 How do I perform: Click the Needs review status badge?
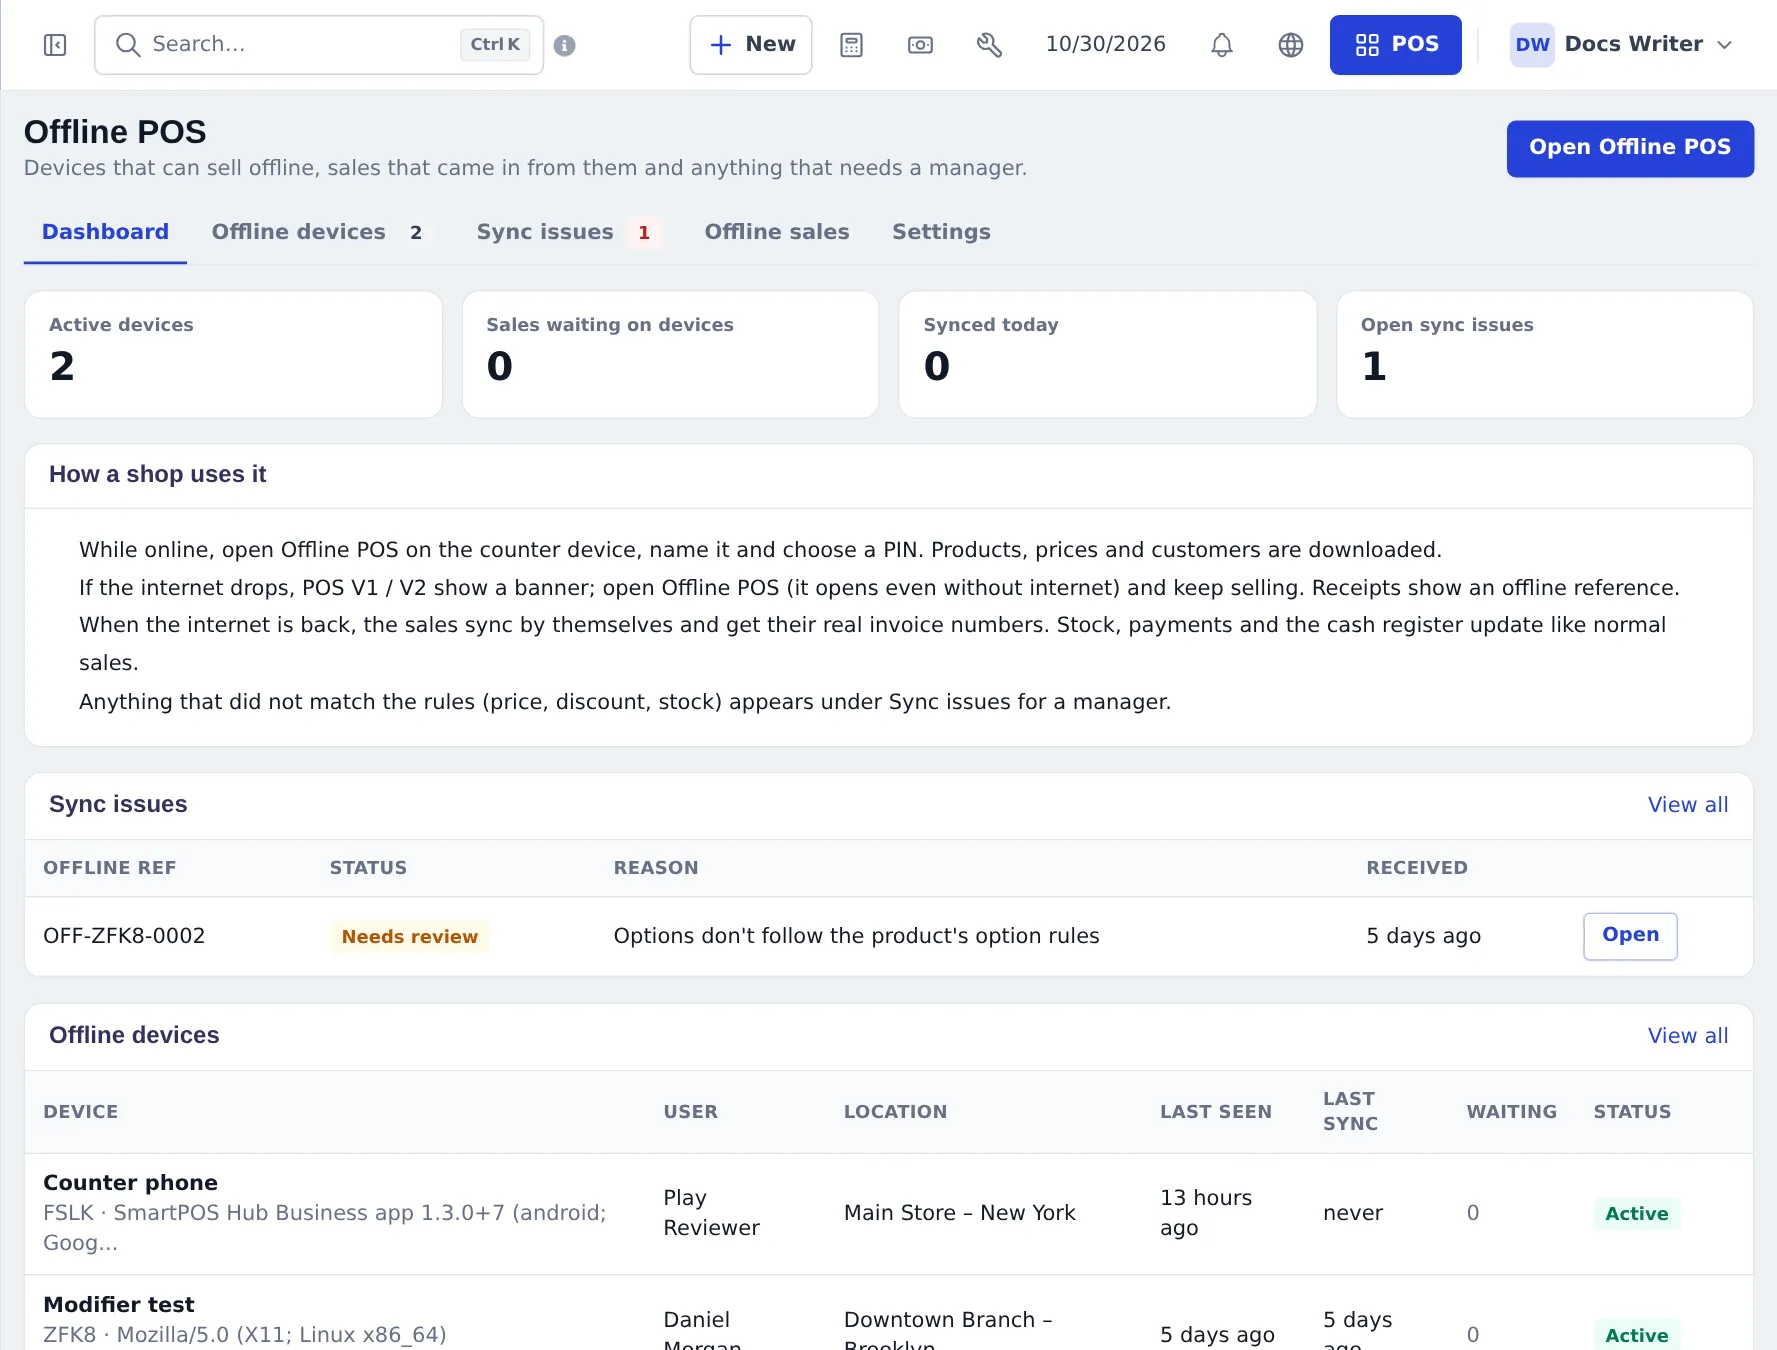[409, 937]
